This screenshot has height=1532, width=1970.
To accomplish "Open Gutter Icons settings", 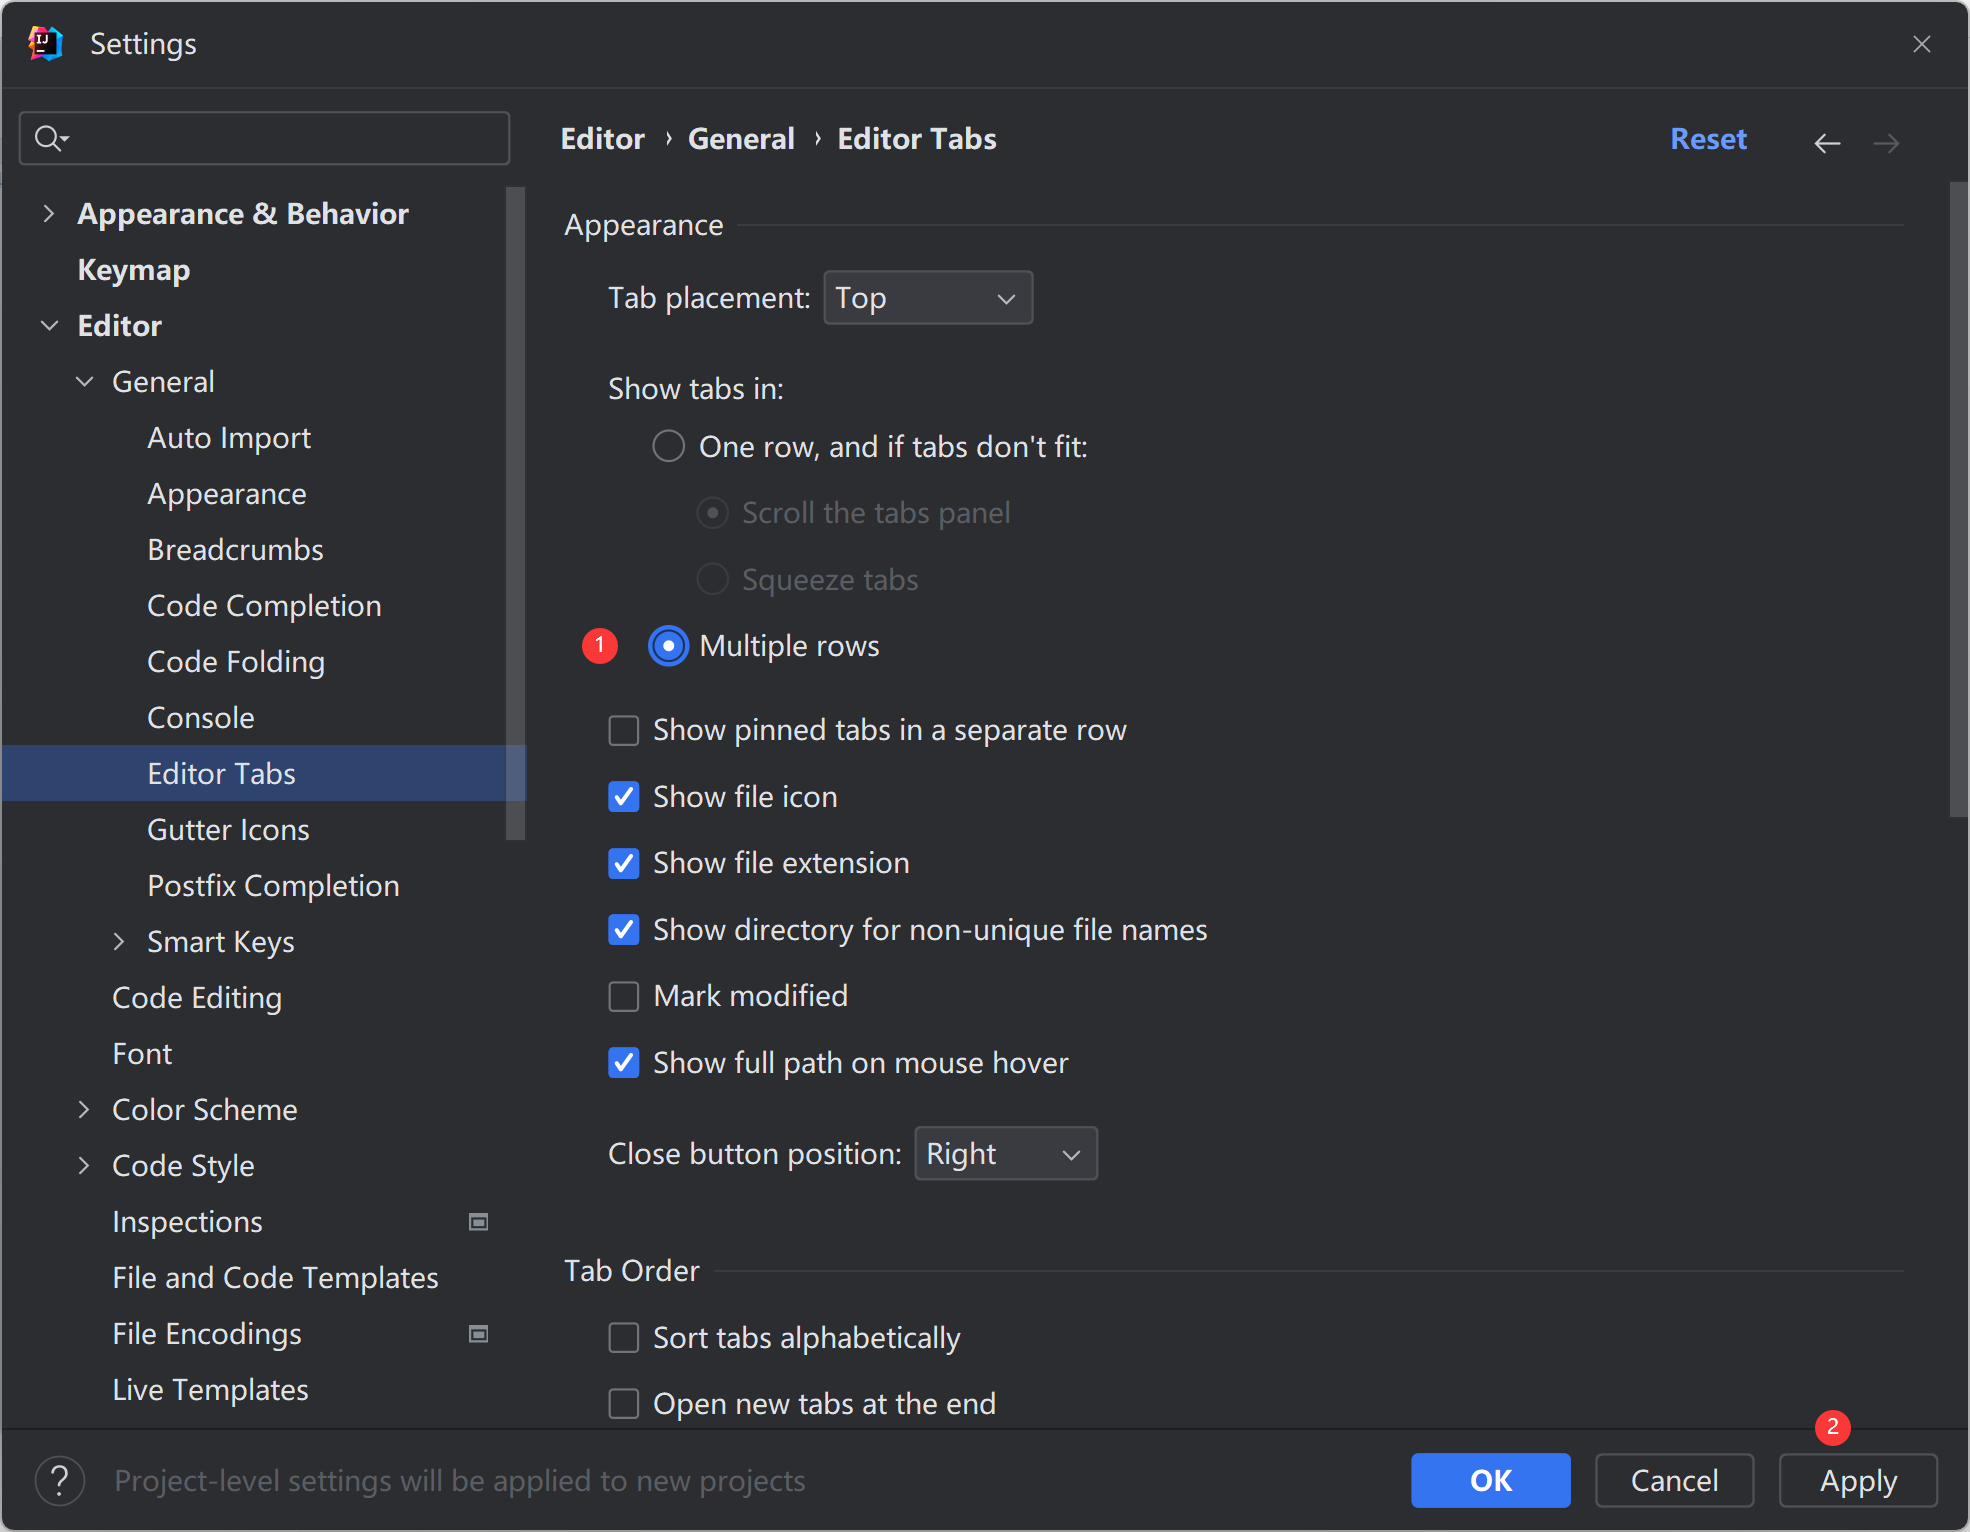I will tap(228, 830).
